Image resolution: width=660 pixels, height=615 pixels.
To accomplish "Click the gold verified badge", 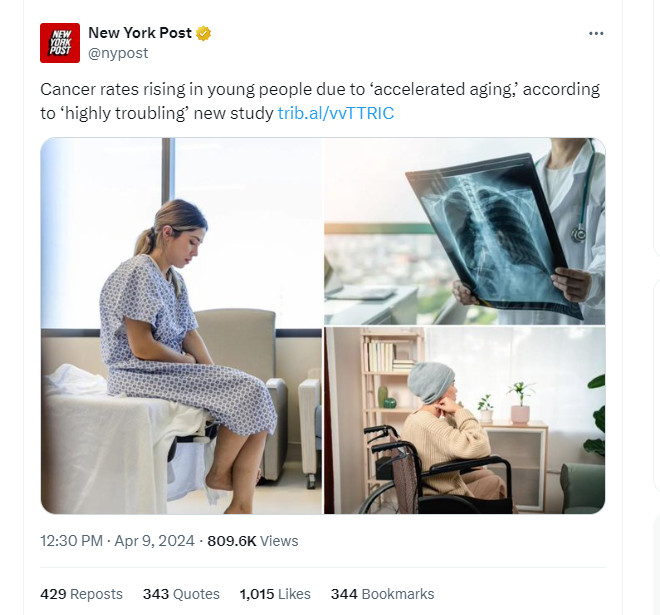I will pyautogui.click(x=203, y=33).
